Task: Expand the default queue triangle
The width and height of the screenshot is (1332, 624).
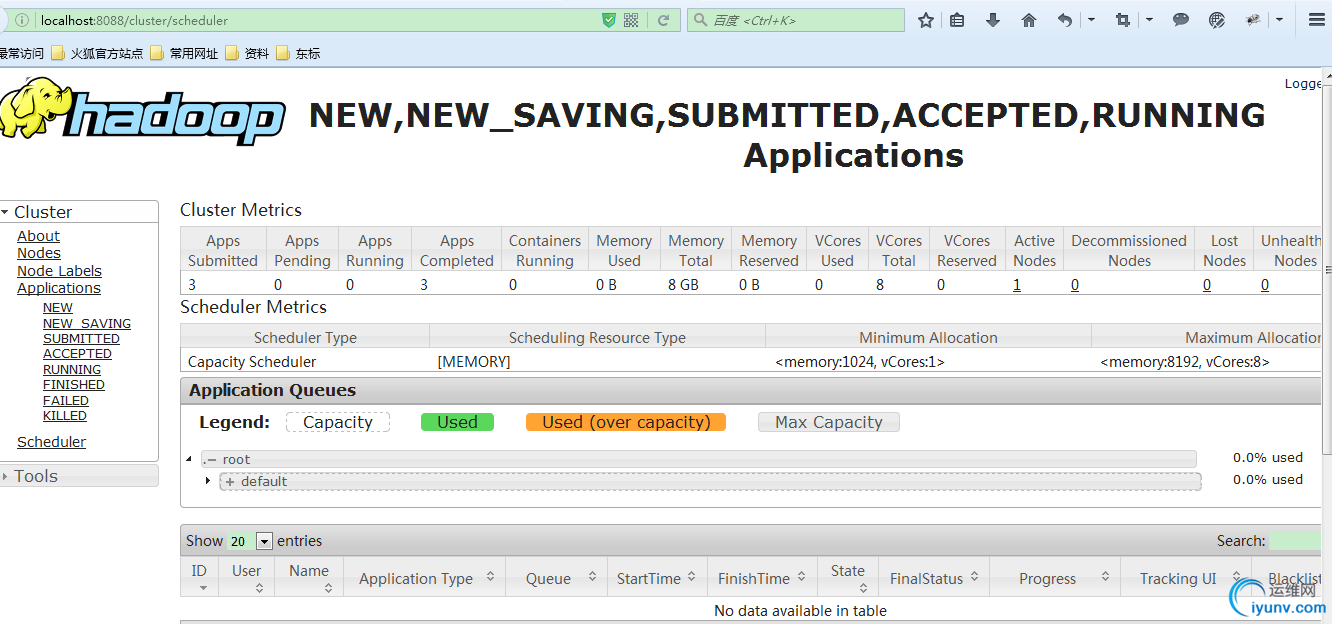Action: 208,481
